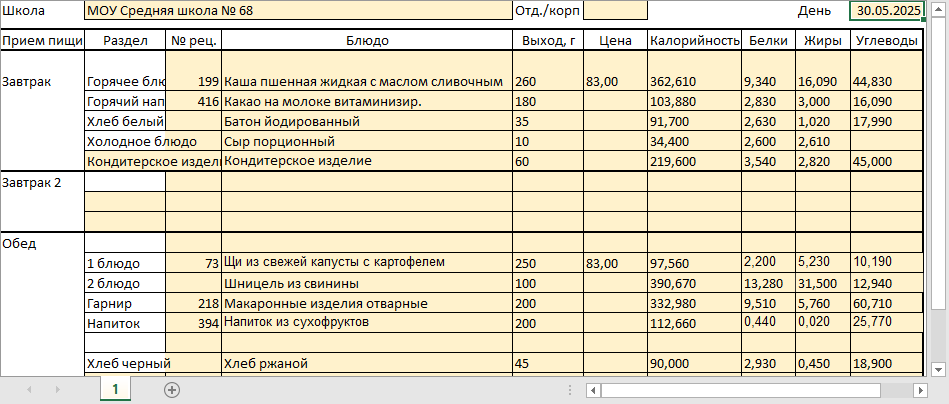This screenshot has height=404, width=949.
Task: Select recipe number 394 cell
Action: 194,323
